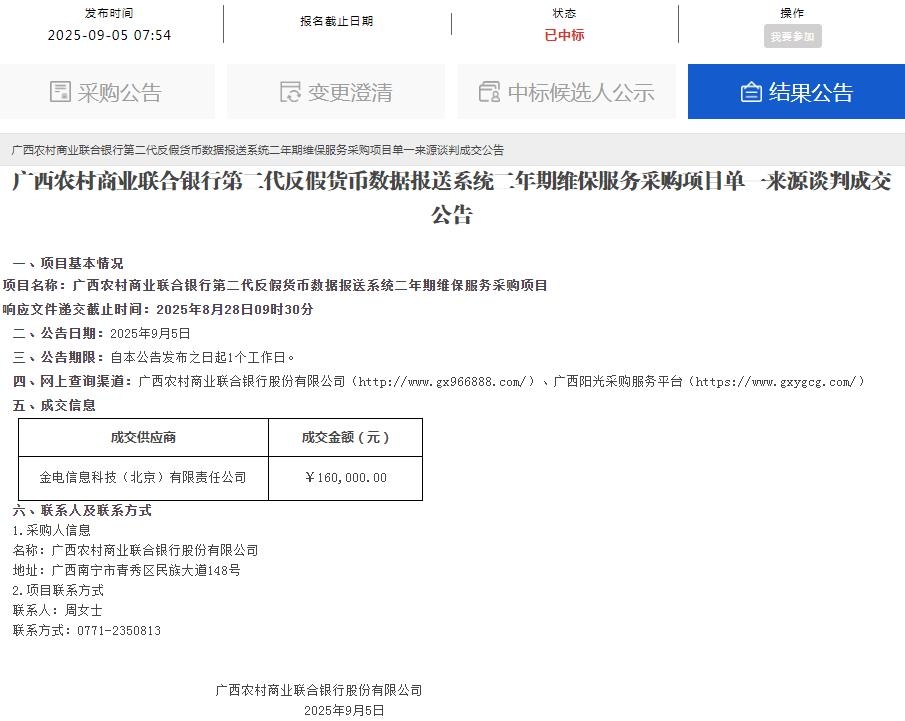Image resolution: width=905 pixels, height=721 pixels.
Task: Click the 发布时间 label
Action: click(x=109, y=13)
